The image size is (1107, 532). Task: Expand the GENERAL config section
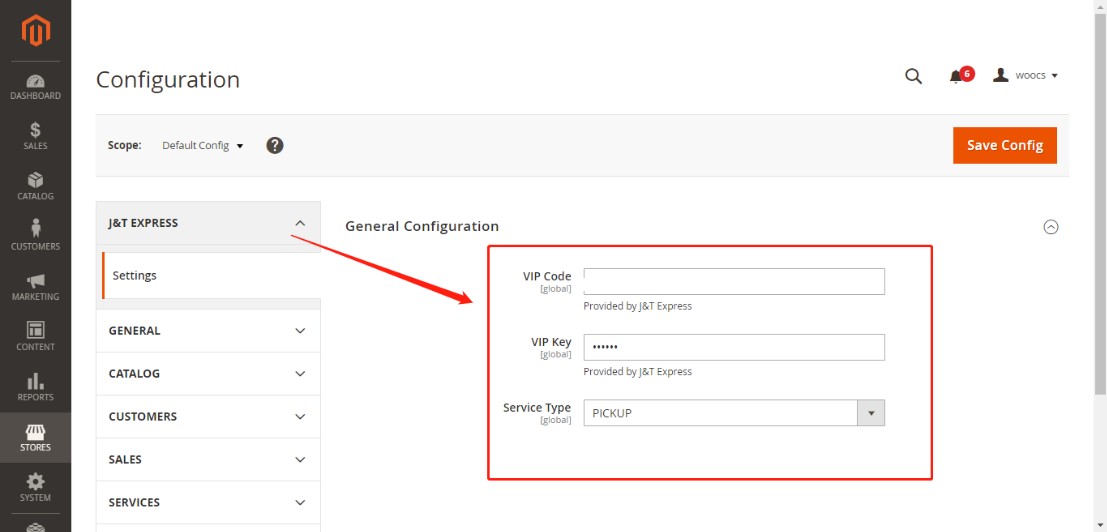(x=208, y=331)
